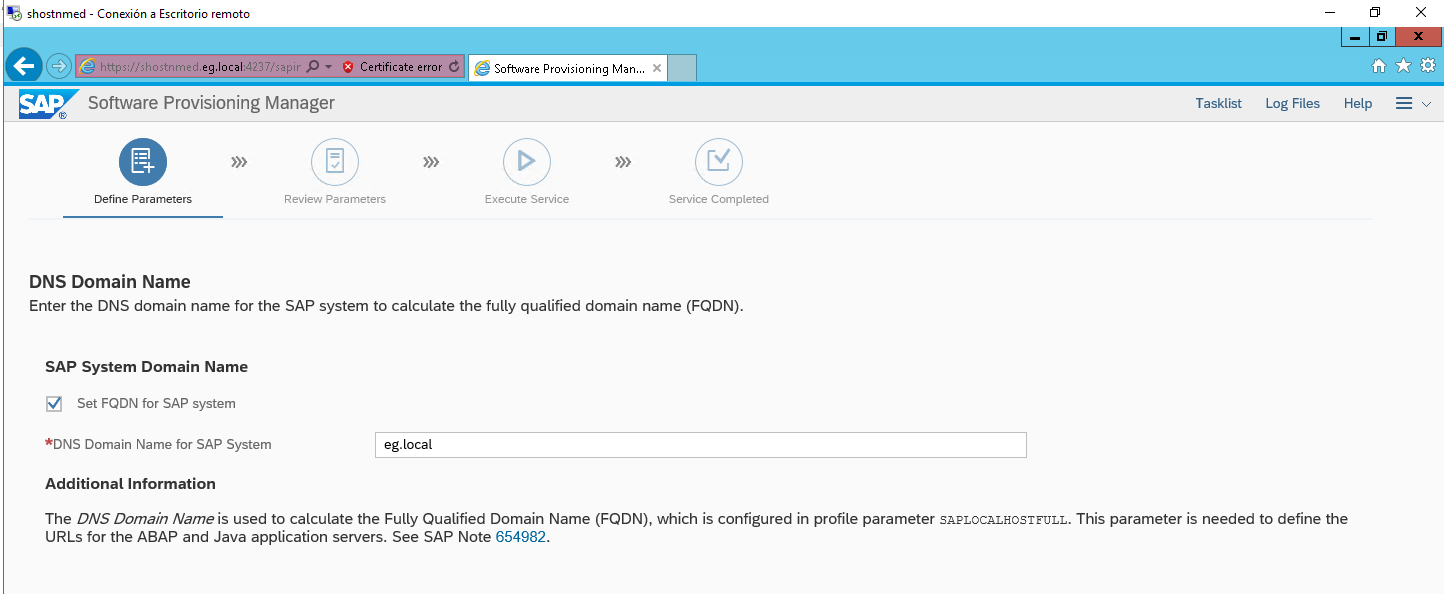Screen dimensions: 1444x594
Task: Open the address bar dropdown arrow
Action: [x=328, y=67]
